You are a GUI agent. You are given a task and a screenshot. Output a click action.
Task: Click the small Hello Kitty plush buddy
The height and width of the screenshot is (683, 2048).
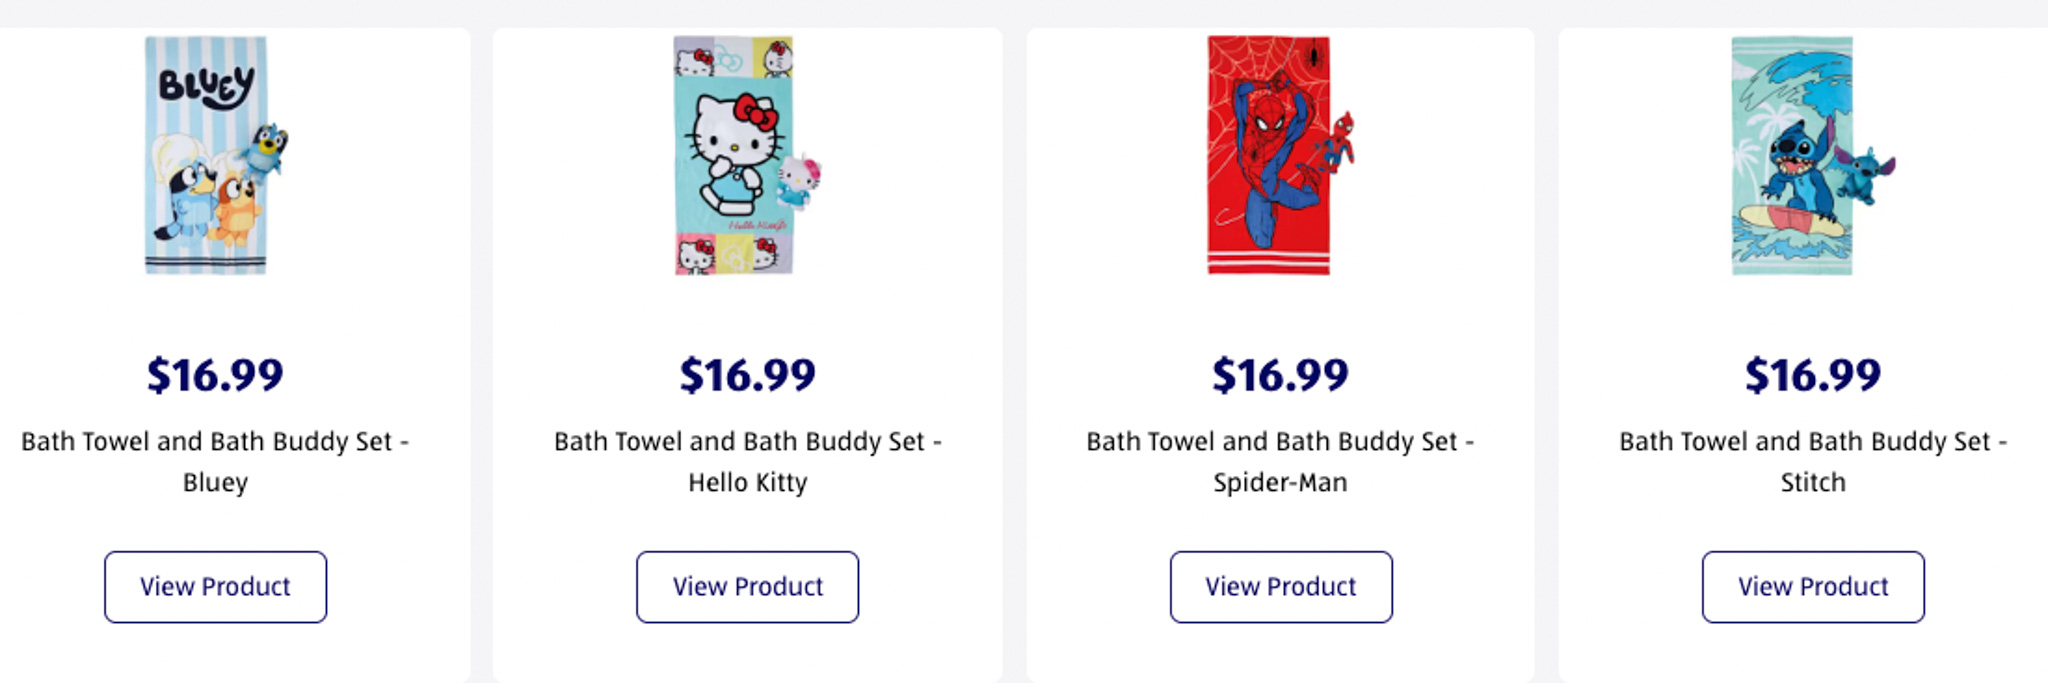coord(799,182)
